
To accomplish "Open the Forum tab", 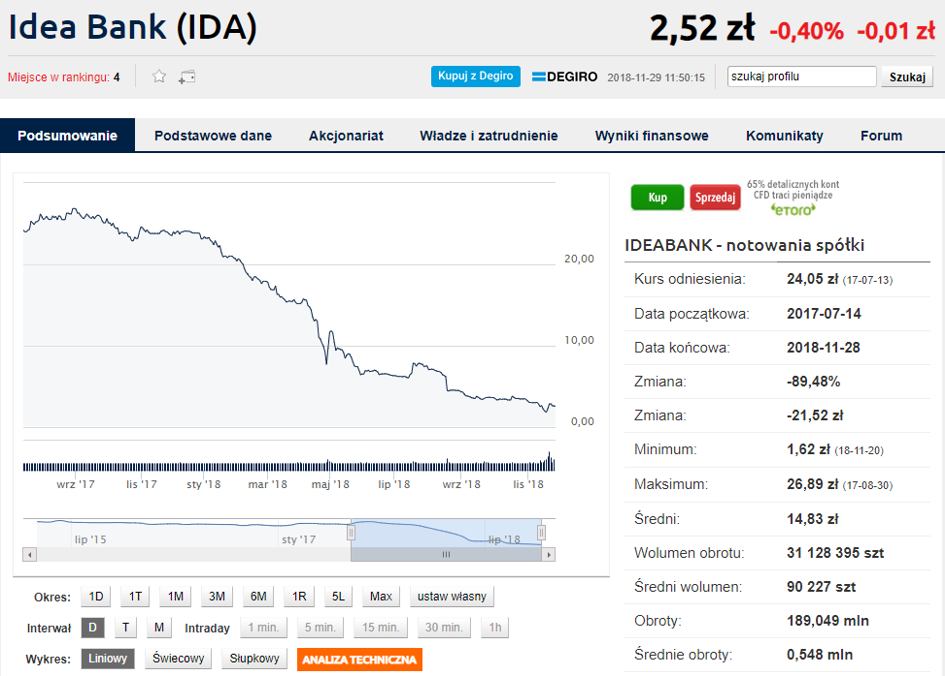I will (881, 136).
